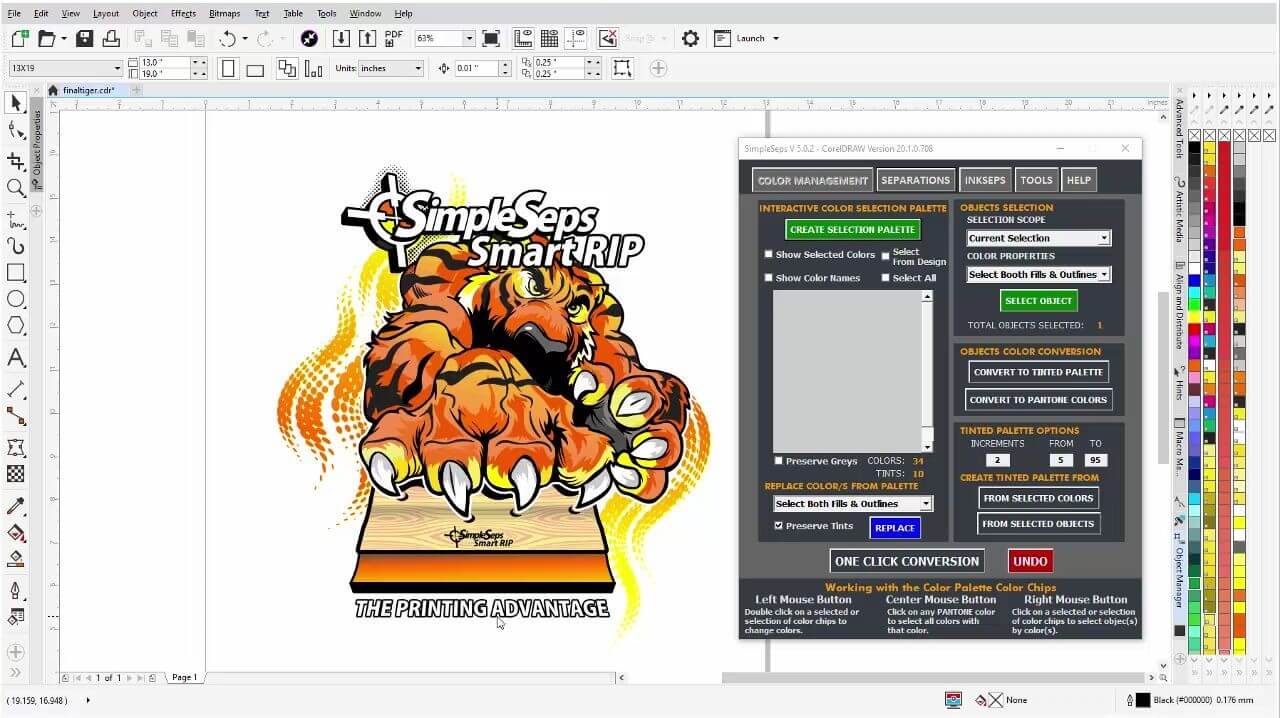Open the zoom level 63% dropdown
This screenshot has width=1280, height=718.
469,38
